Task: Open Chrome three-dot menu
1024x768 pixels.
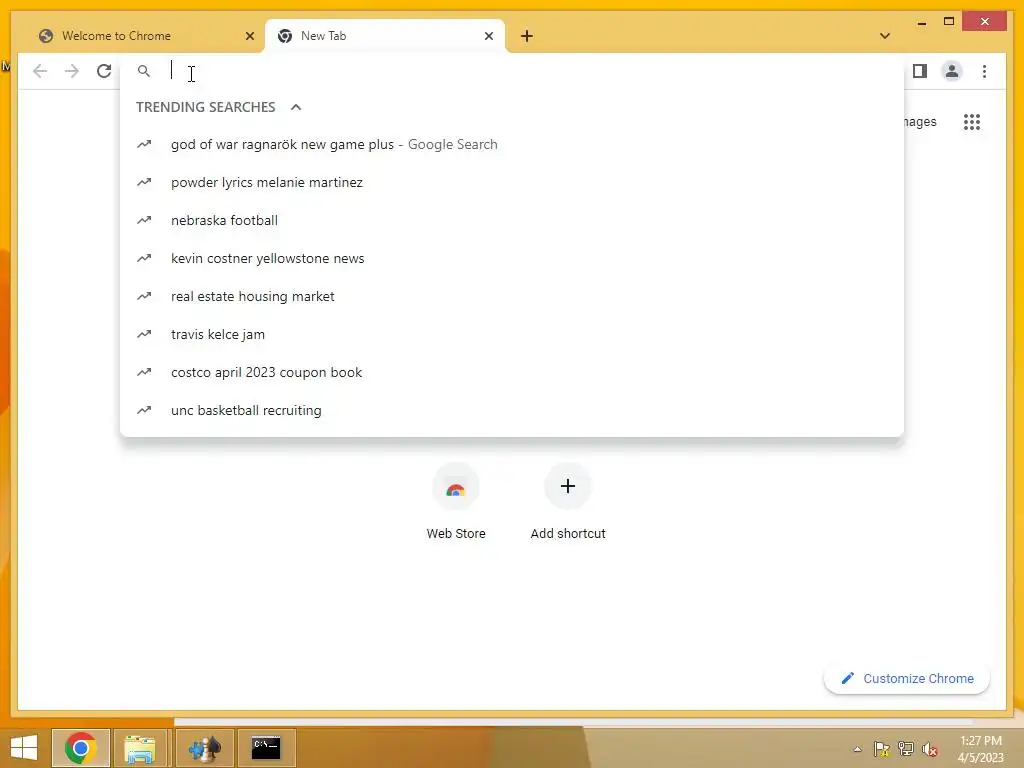Action: (x=984, y=71)
